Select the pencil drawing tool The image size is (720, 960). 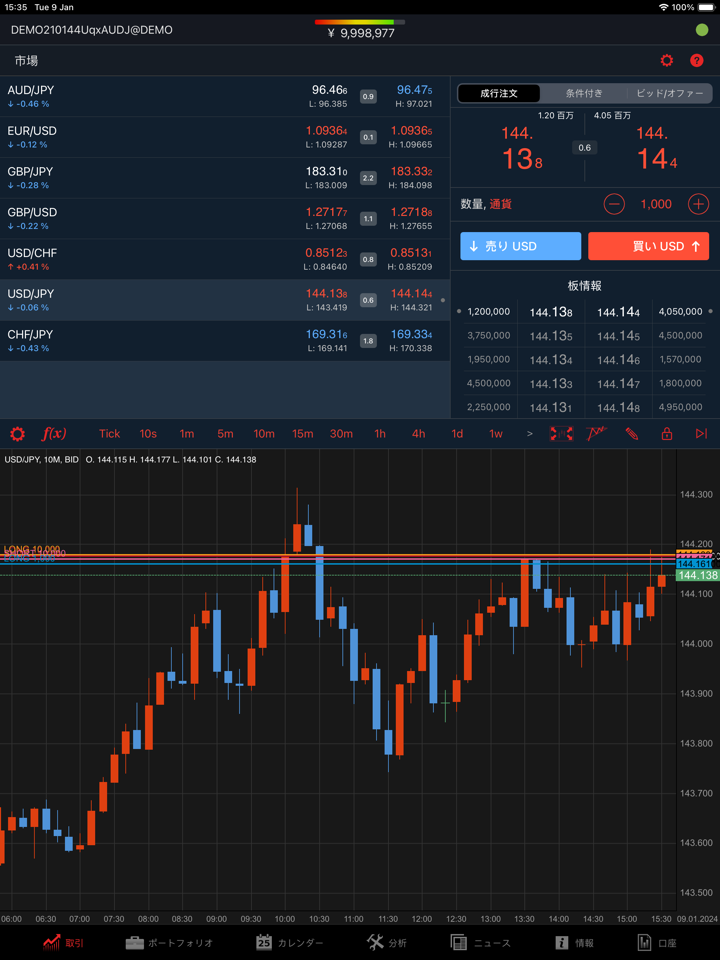(632, 434)
